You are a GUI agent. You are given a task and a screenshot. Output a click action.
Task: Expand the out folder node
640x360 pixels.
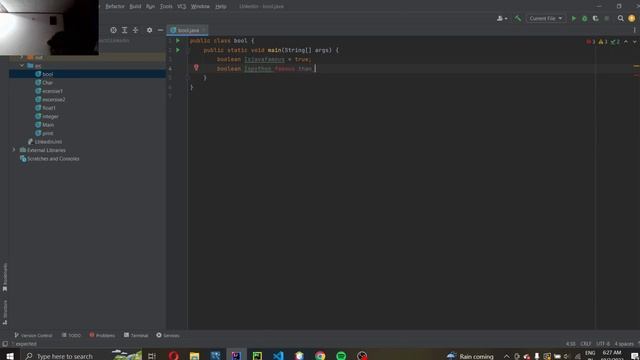22,57
